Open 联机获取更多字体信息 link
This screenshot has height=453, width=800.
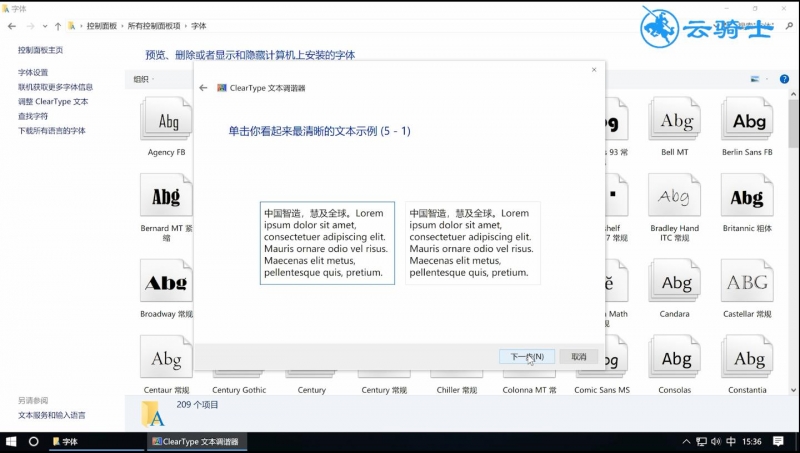point(55,87)
